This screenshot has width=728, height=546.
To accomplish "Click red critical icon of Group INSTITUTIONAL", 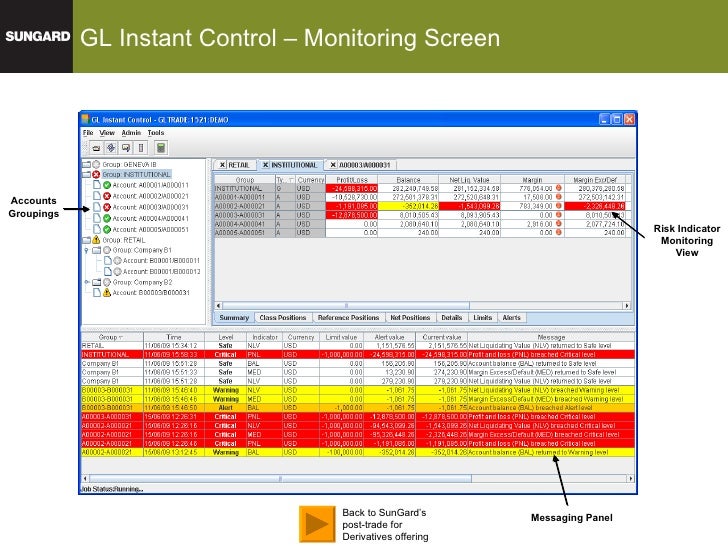I will tap(96, 175).
